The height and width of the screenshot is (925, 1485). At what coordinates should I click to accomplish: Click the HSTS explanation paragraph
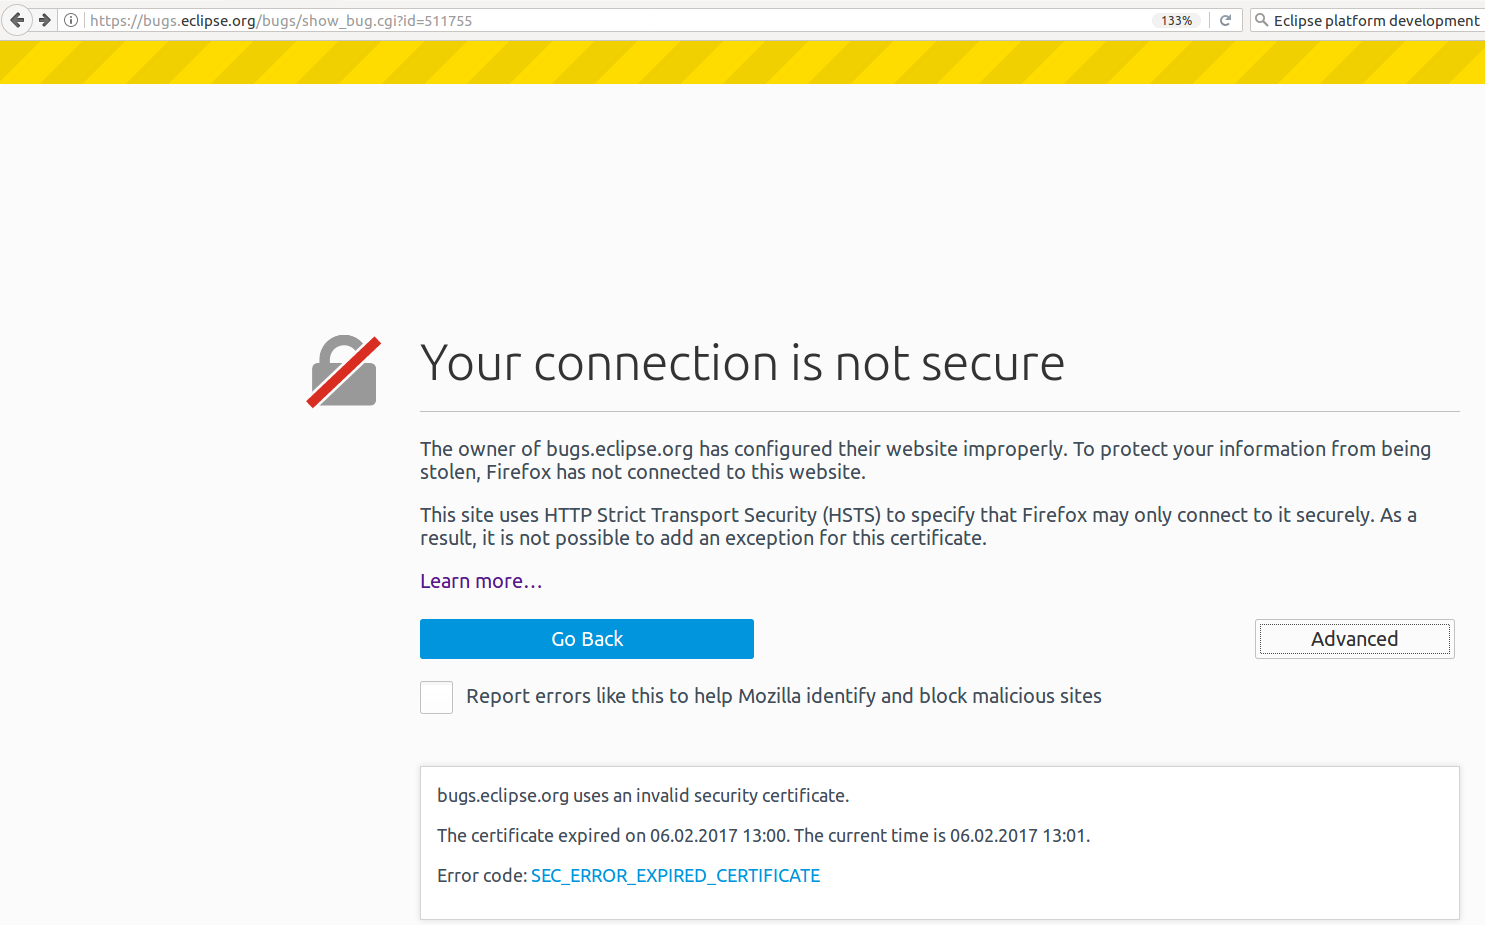tap(918, 526)
